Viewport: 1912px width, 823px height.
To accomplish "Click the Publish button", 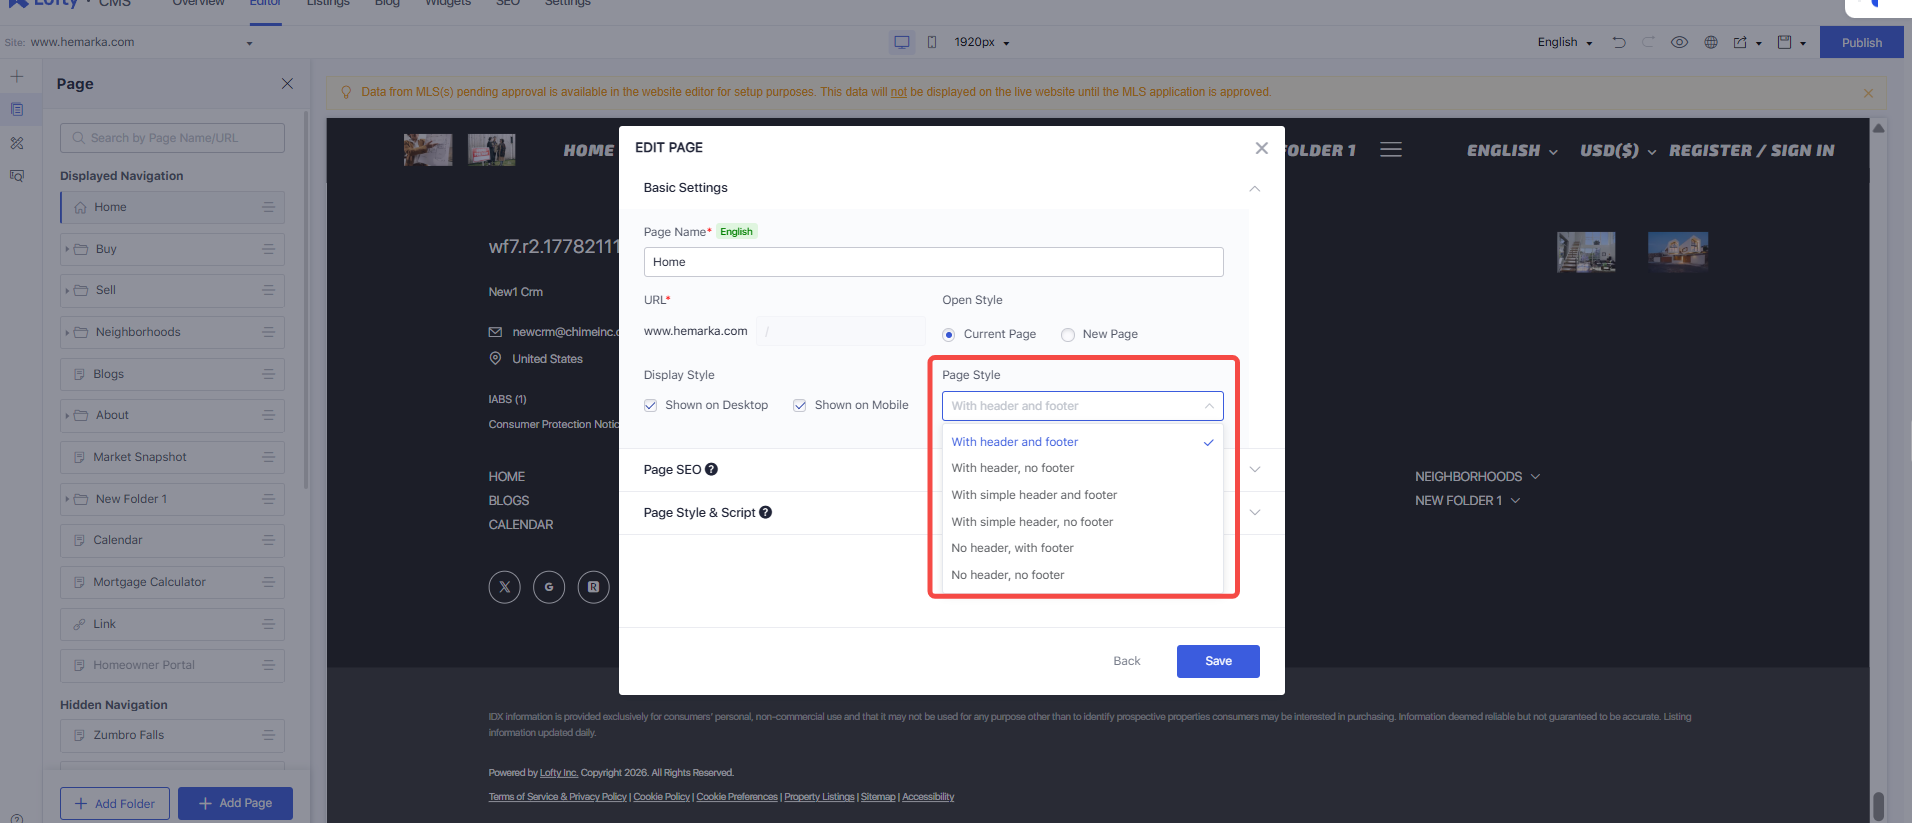I will 1861,42.
